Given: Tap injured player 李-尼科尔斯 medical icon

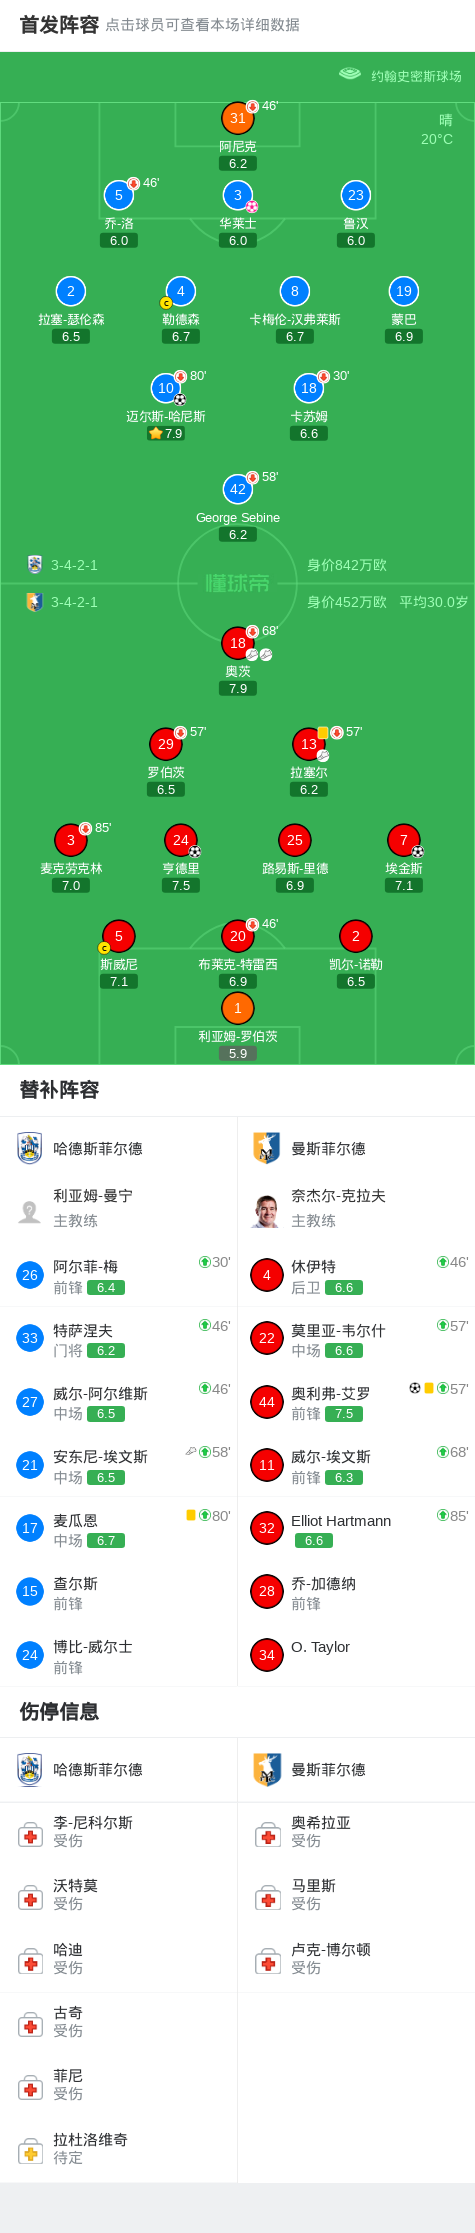Looking at the screenshot, I should pos(30,1835).
